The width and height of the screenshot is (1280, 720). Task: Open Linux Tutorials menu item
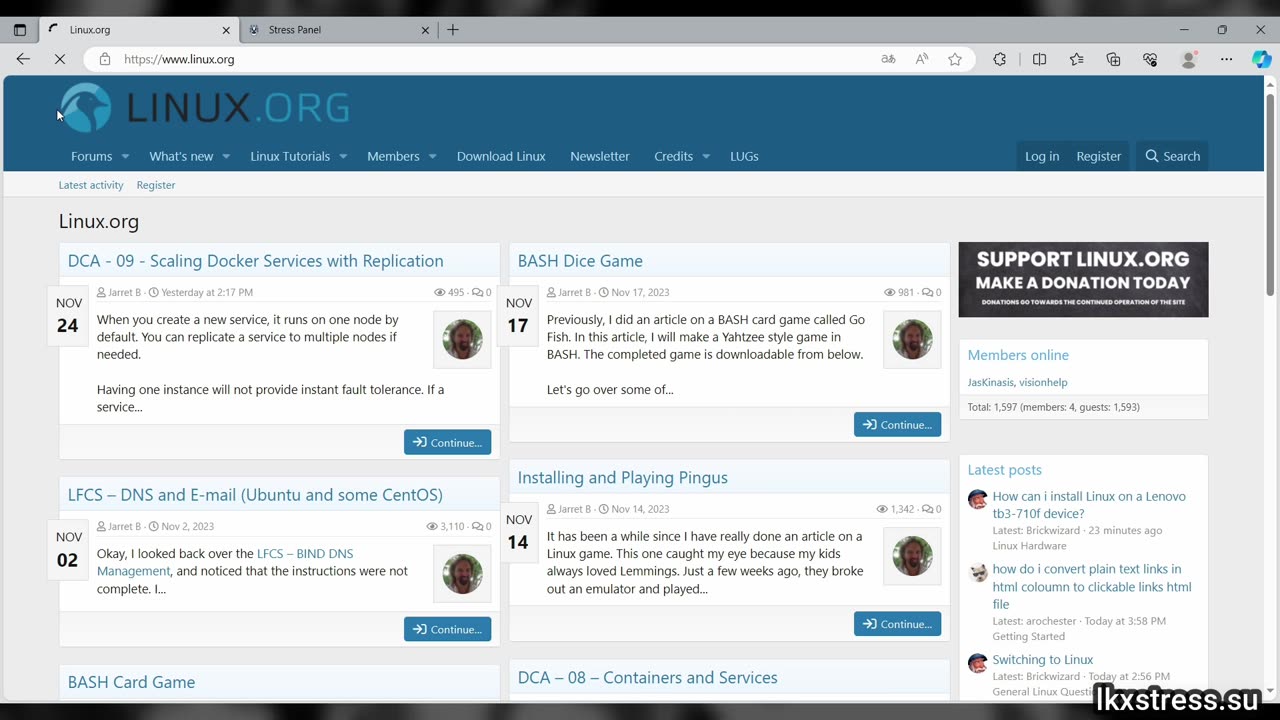pos(290,156)
